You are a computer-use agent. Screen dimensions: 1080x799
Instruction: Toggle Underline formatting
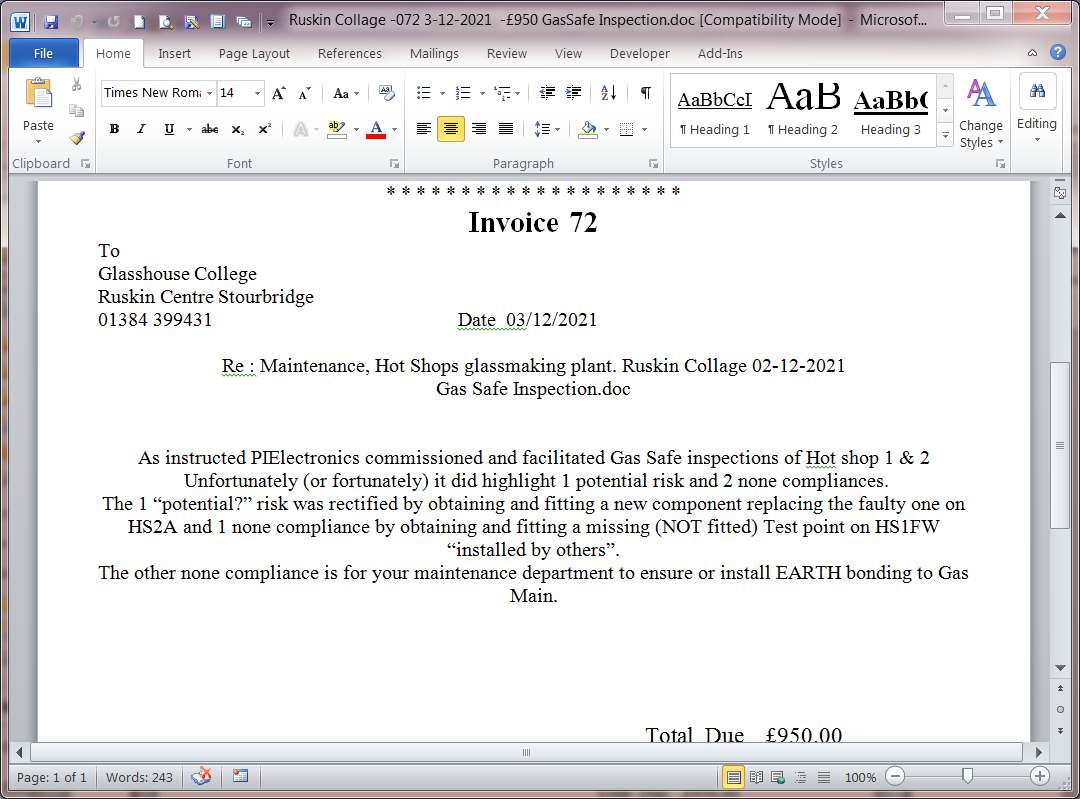[169, 129]
